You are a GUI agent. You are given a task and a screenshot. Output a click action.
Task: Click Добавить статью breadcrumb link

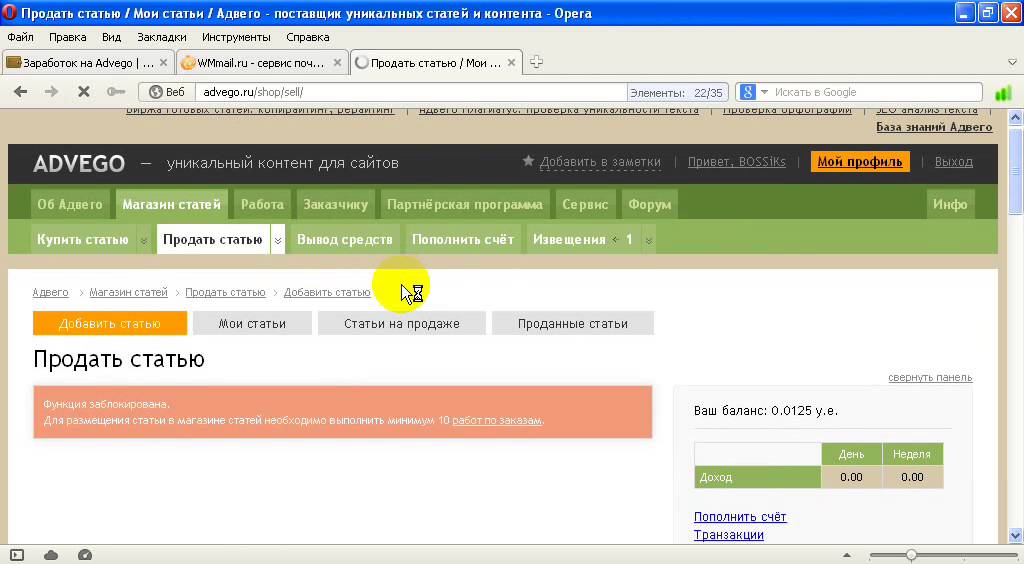[x=327, y=292]
